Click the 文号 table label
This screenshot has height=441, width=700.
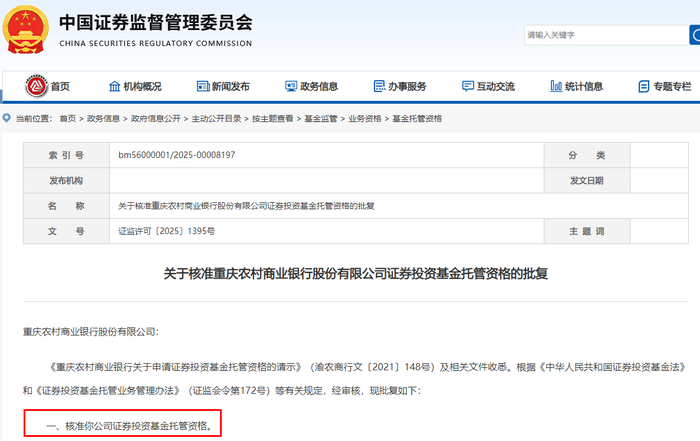tap(66, 231)
